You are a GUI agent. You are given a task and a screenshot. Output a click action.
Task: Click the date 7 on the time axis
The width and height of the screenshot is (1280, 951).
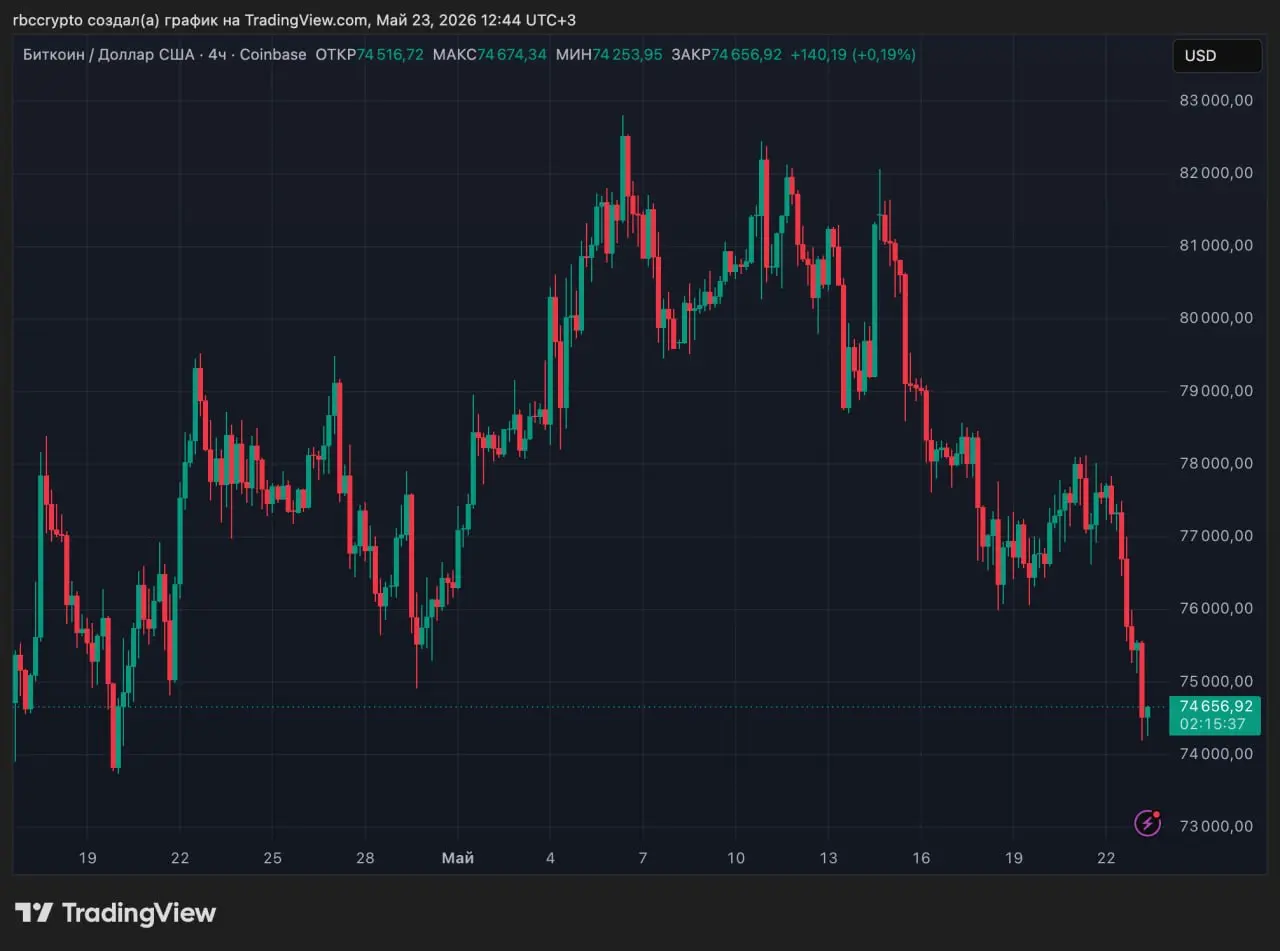coord(643,858)
